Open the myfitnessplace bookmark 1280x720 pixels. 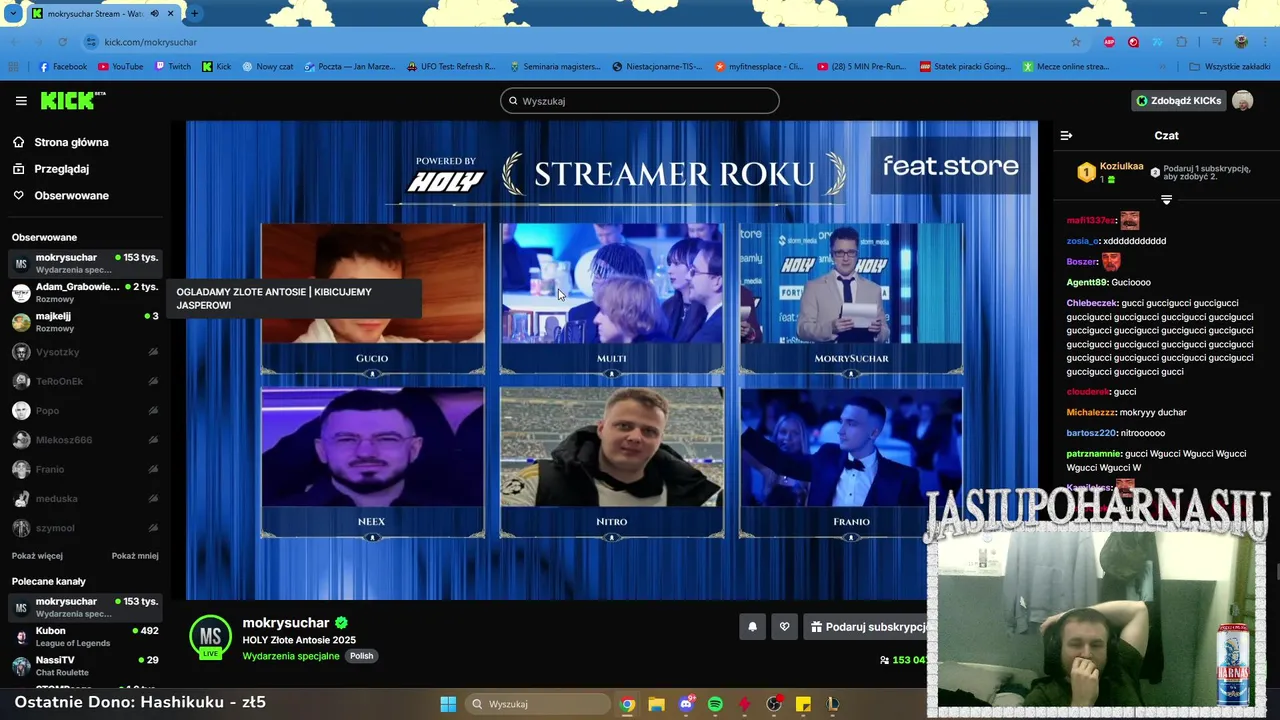759,67
